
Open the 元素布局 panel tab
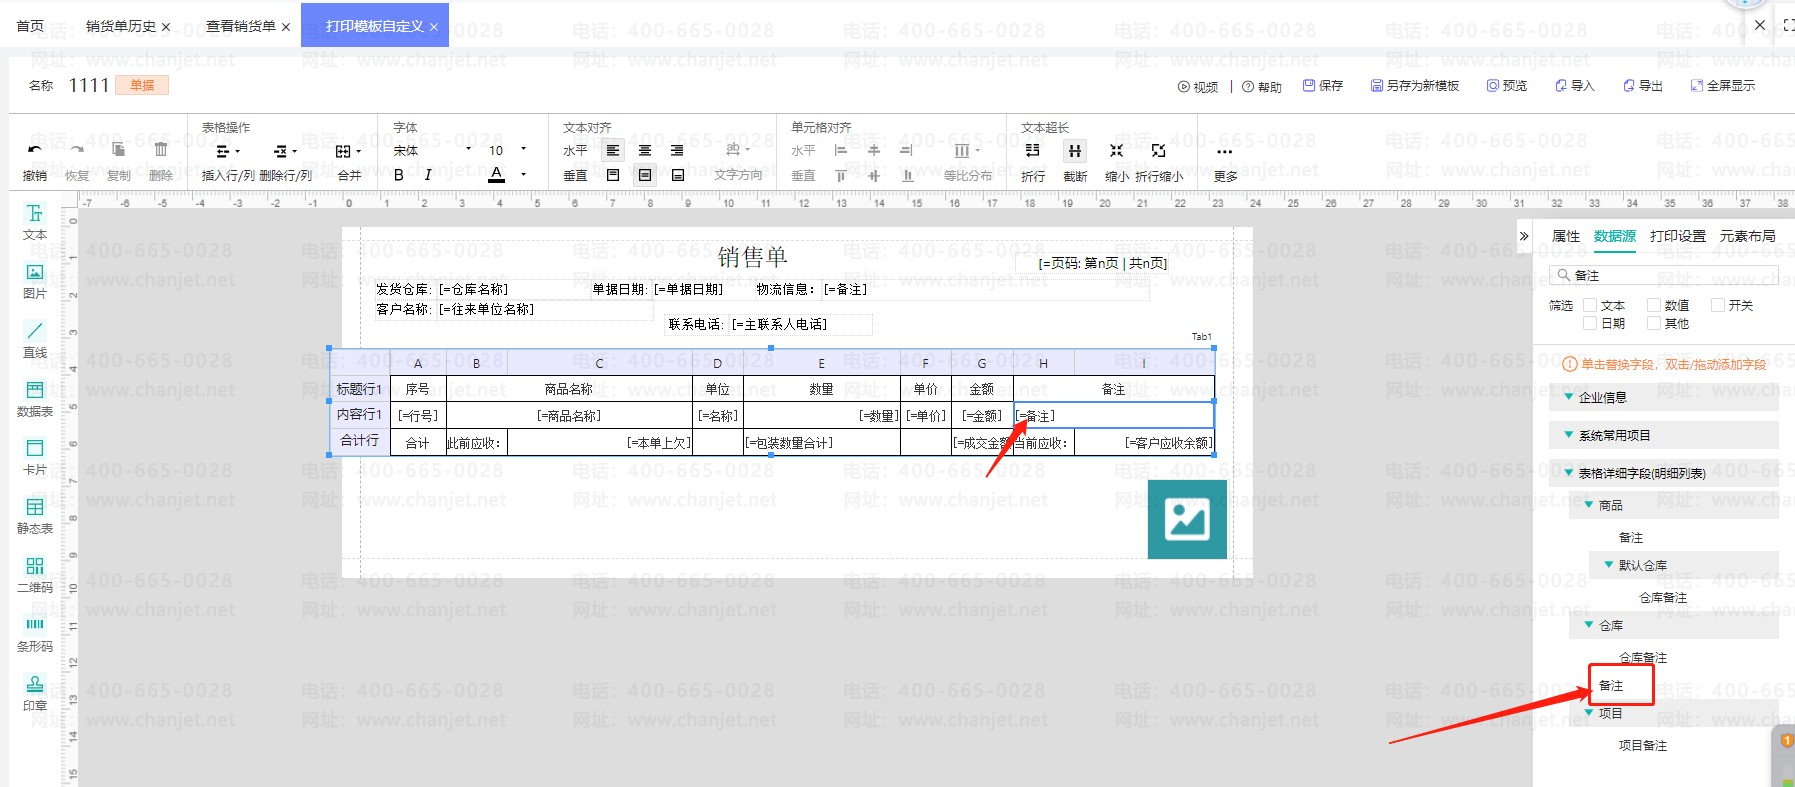pyautogui.click(x=1748, y=236)
